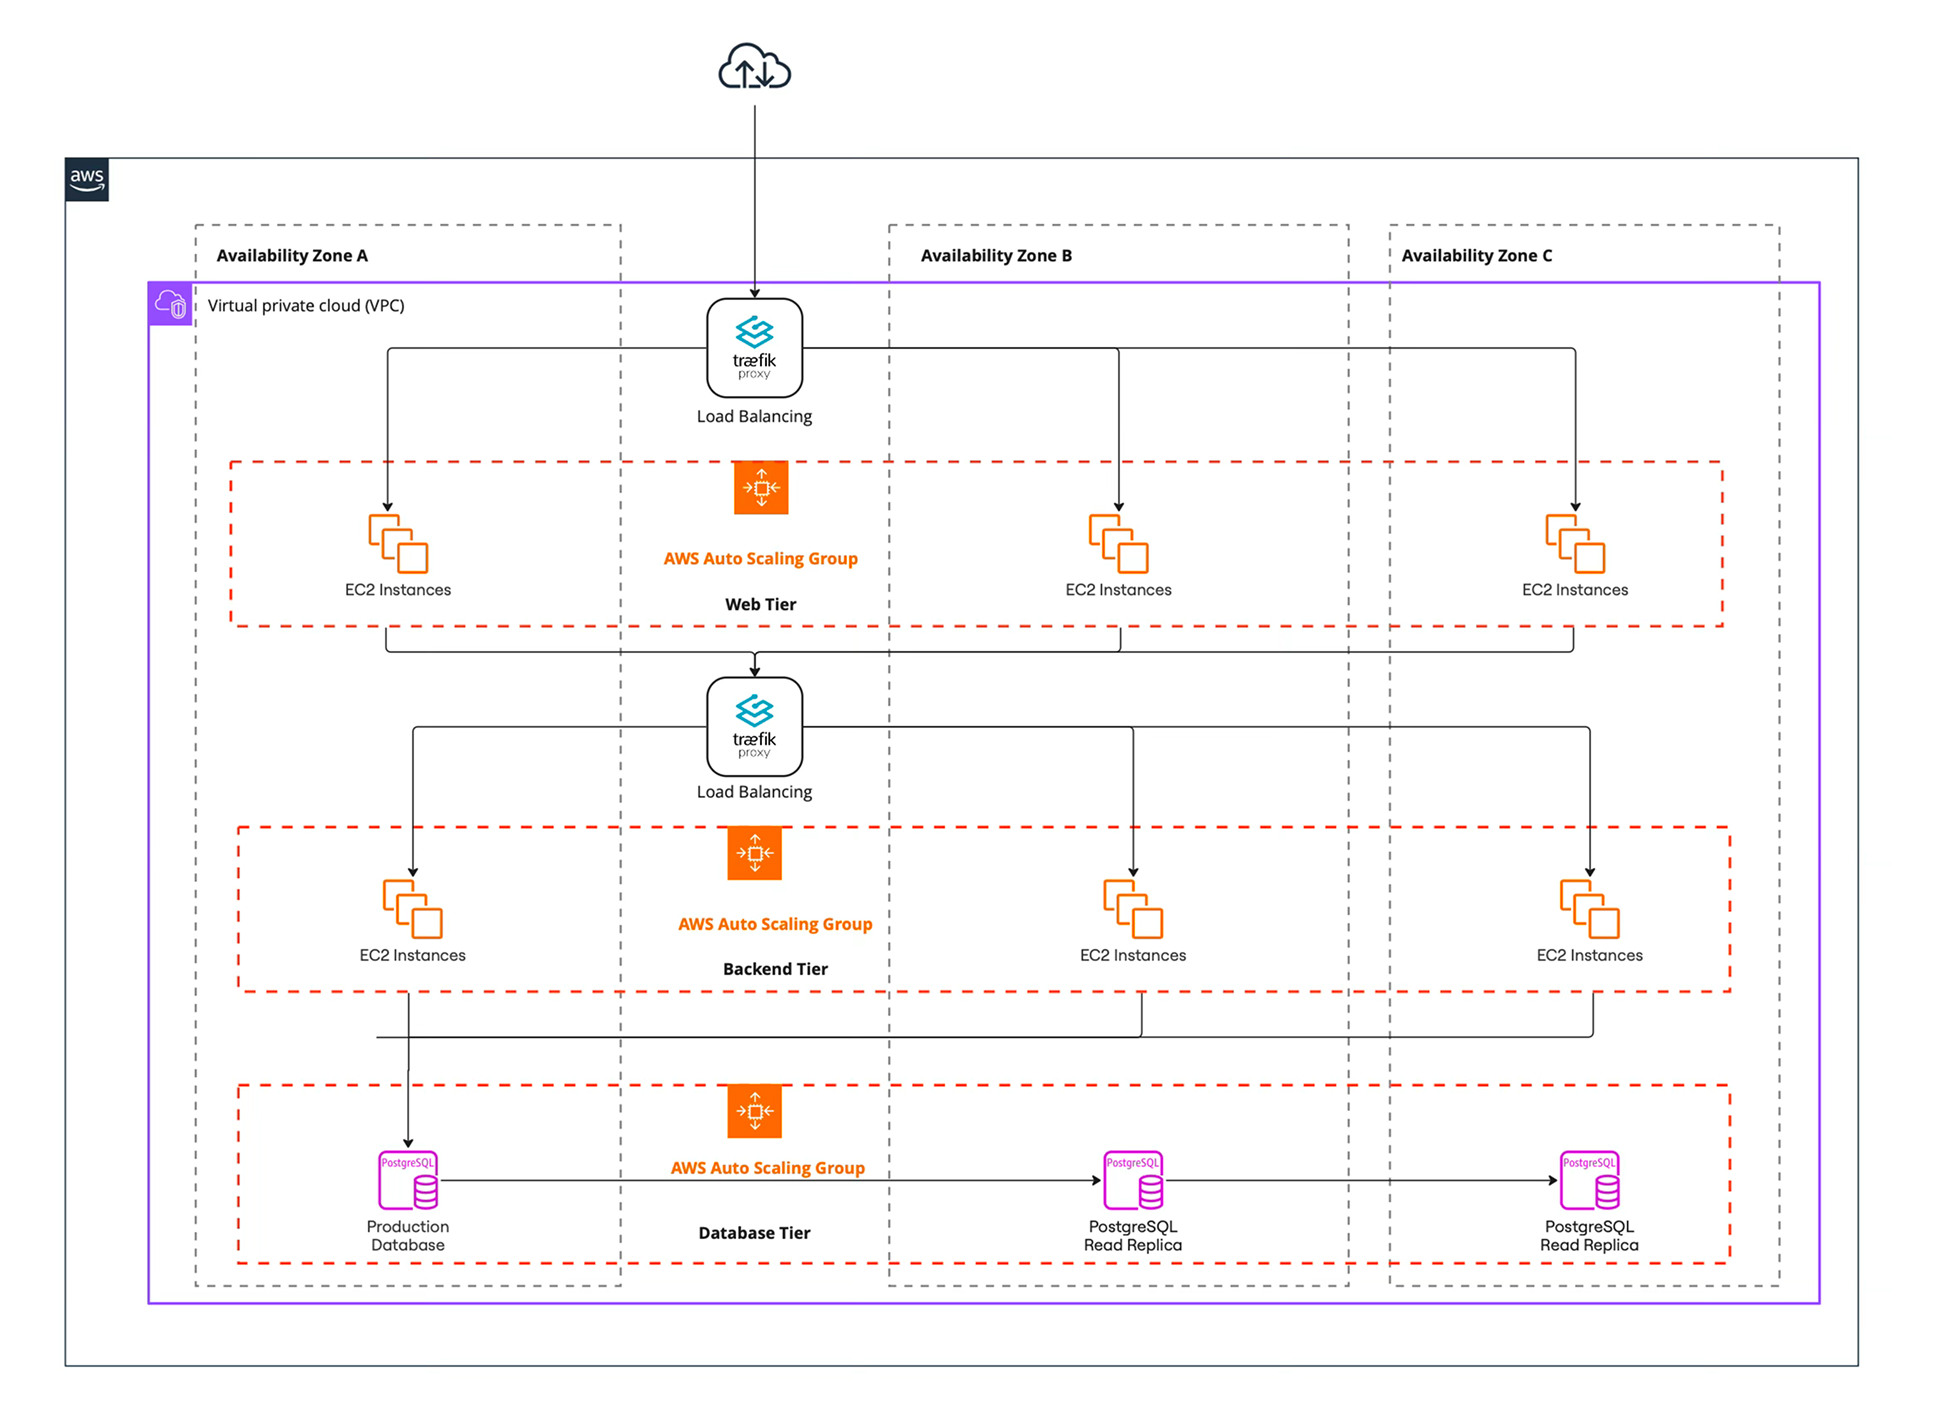Select the Backend Tier Auto Scaling icon

point(754,853)
